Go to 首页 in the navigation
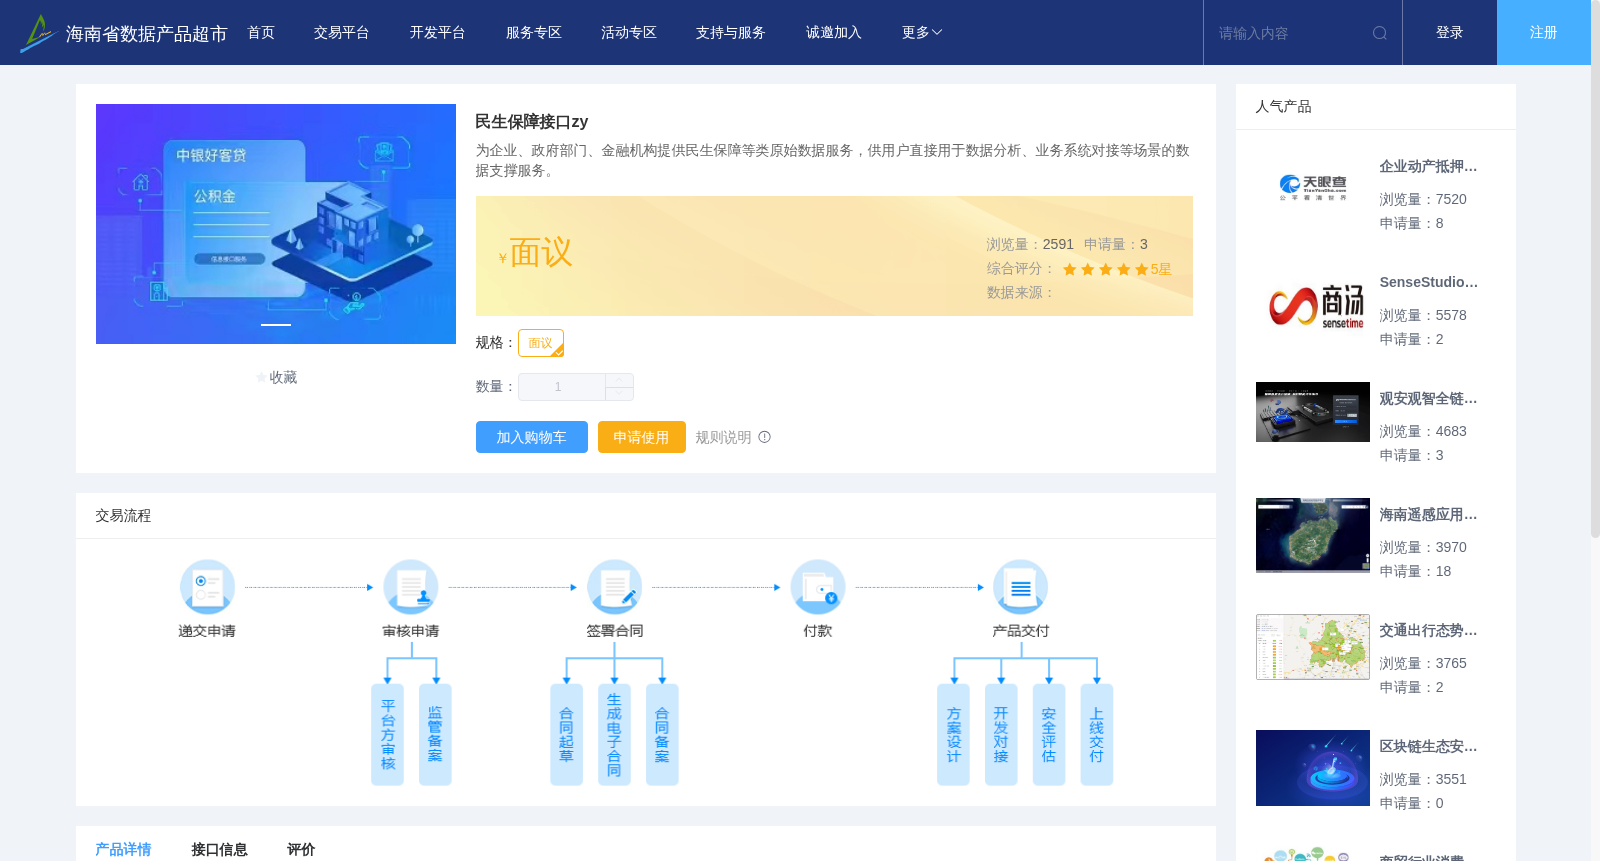 (x=261, y=33)
